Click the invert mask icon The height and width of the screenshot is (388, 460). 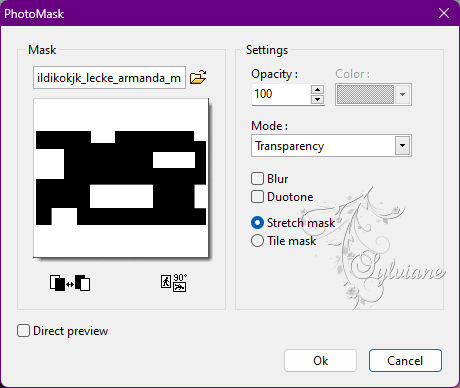[x=70, y=283]
